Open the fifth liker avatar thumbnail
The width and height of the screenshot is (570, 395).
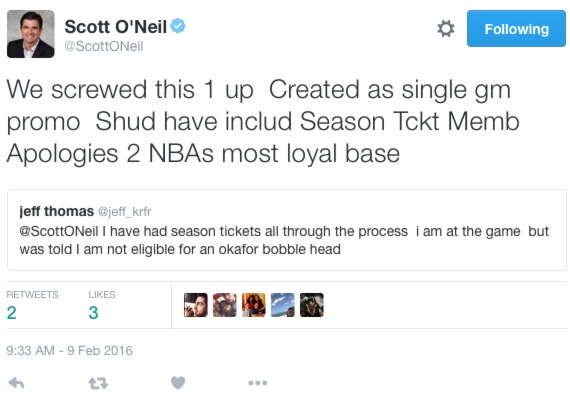(x=312, y=305)
